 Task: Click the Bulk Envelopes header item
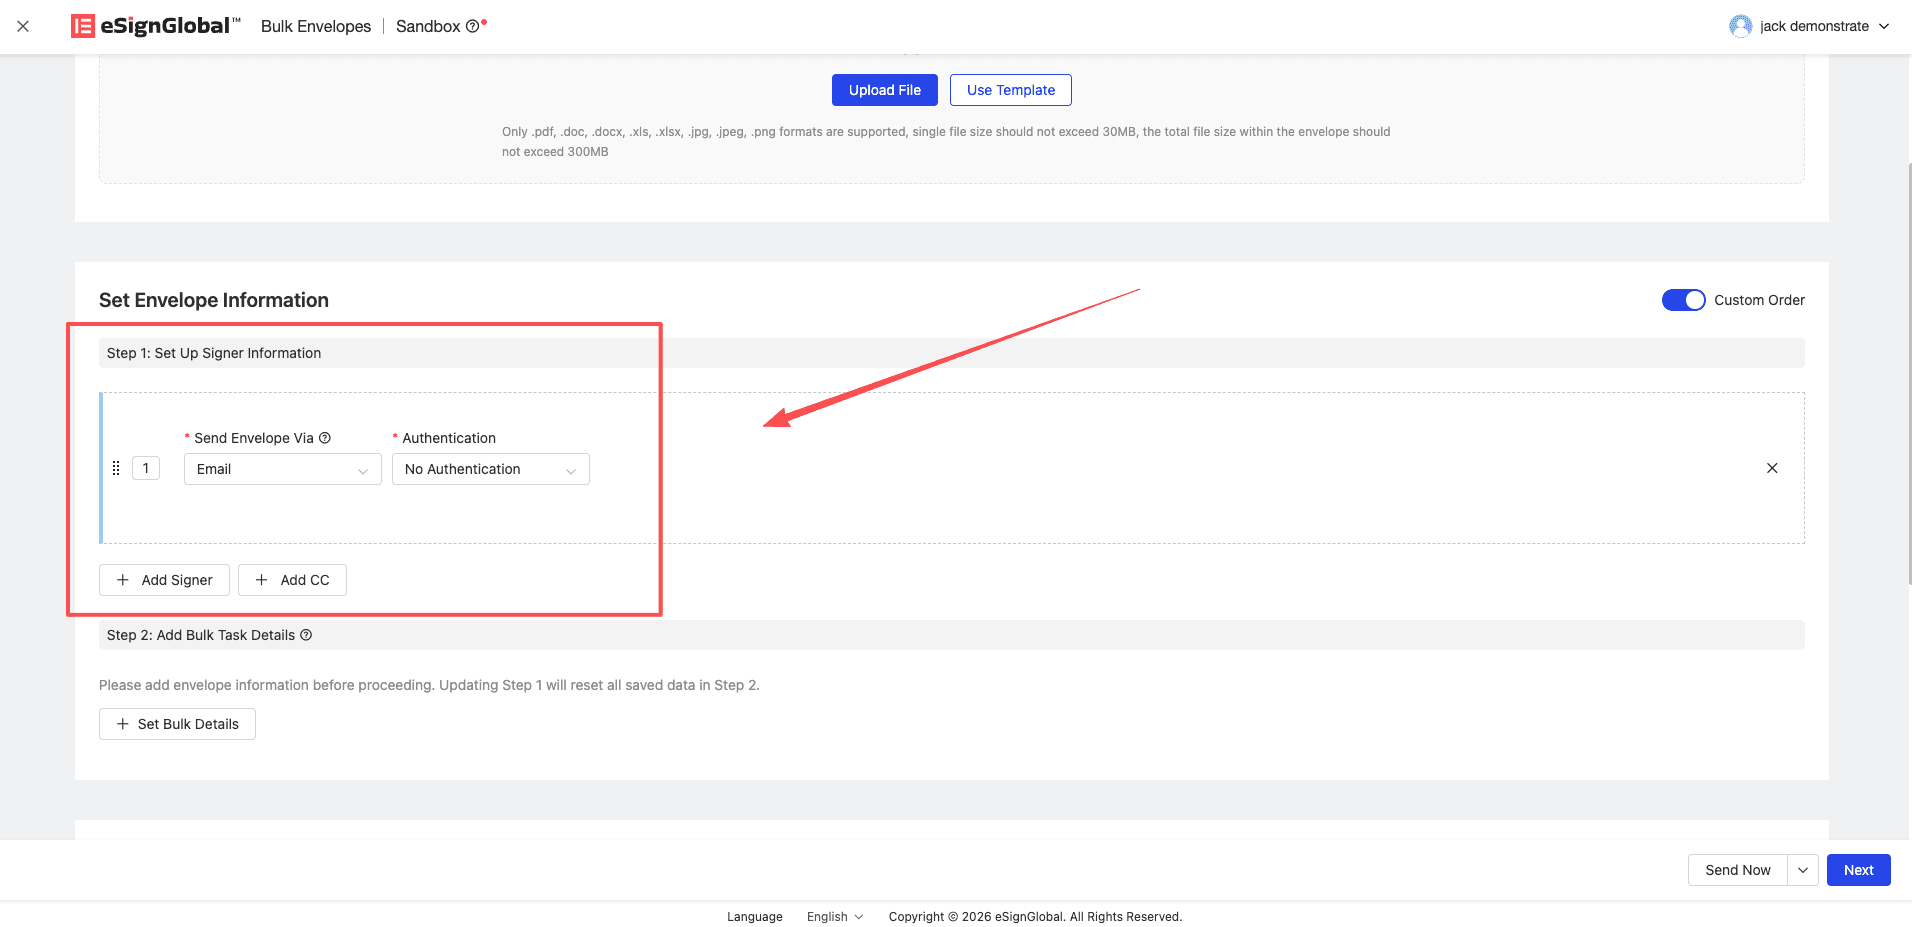click(x=316, y=26)
